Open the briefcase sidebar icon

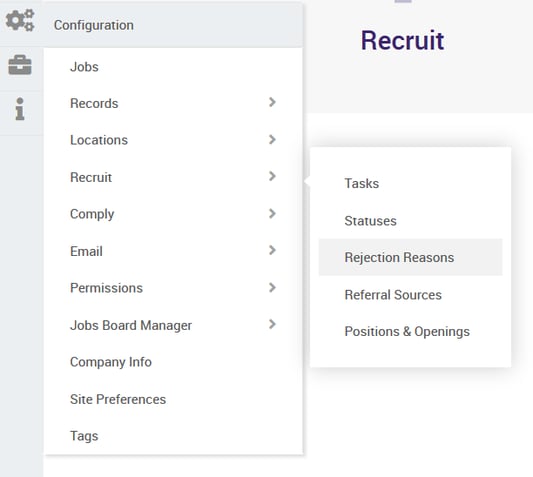pos(20,65)
